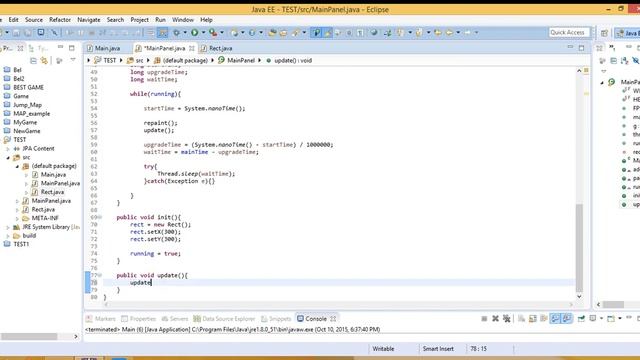
Task: Click the Java EE perspective button
Action: (628, 33)
